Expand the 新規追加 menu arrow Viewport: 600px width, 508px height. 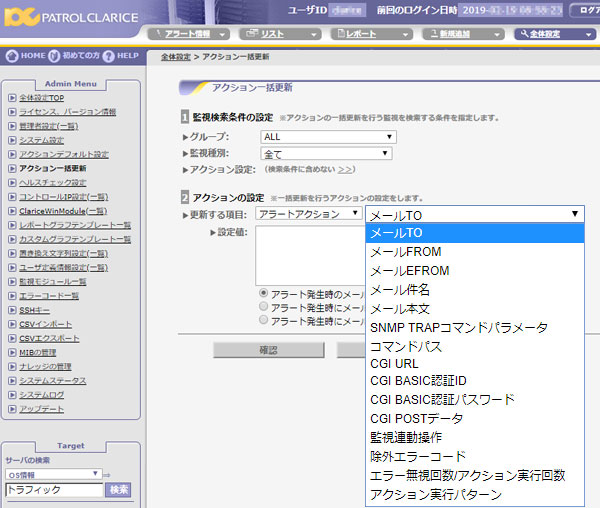497,34
